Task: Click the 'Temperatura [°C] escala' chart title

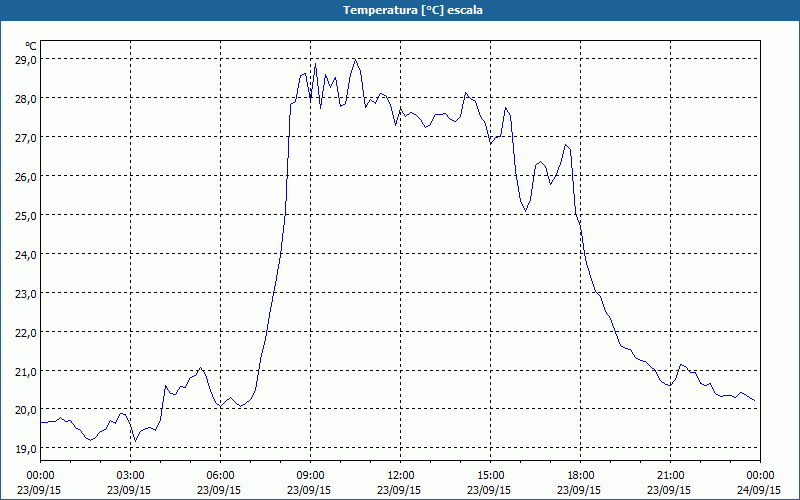Action: pyautogui.click(x=413, y=10)
